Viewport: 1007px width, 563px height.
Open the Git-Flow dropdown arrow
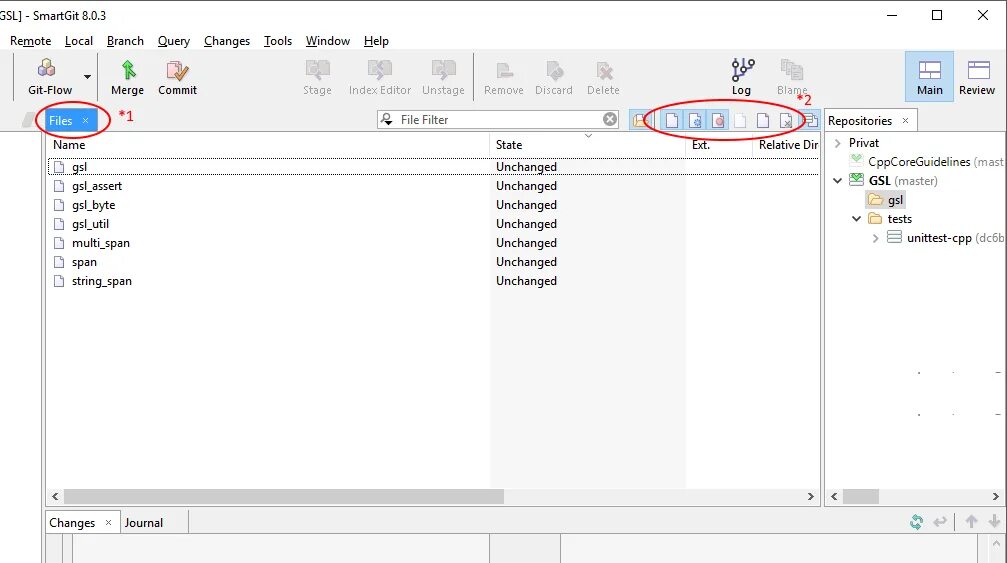(x=87, y=77)
